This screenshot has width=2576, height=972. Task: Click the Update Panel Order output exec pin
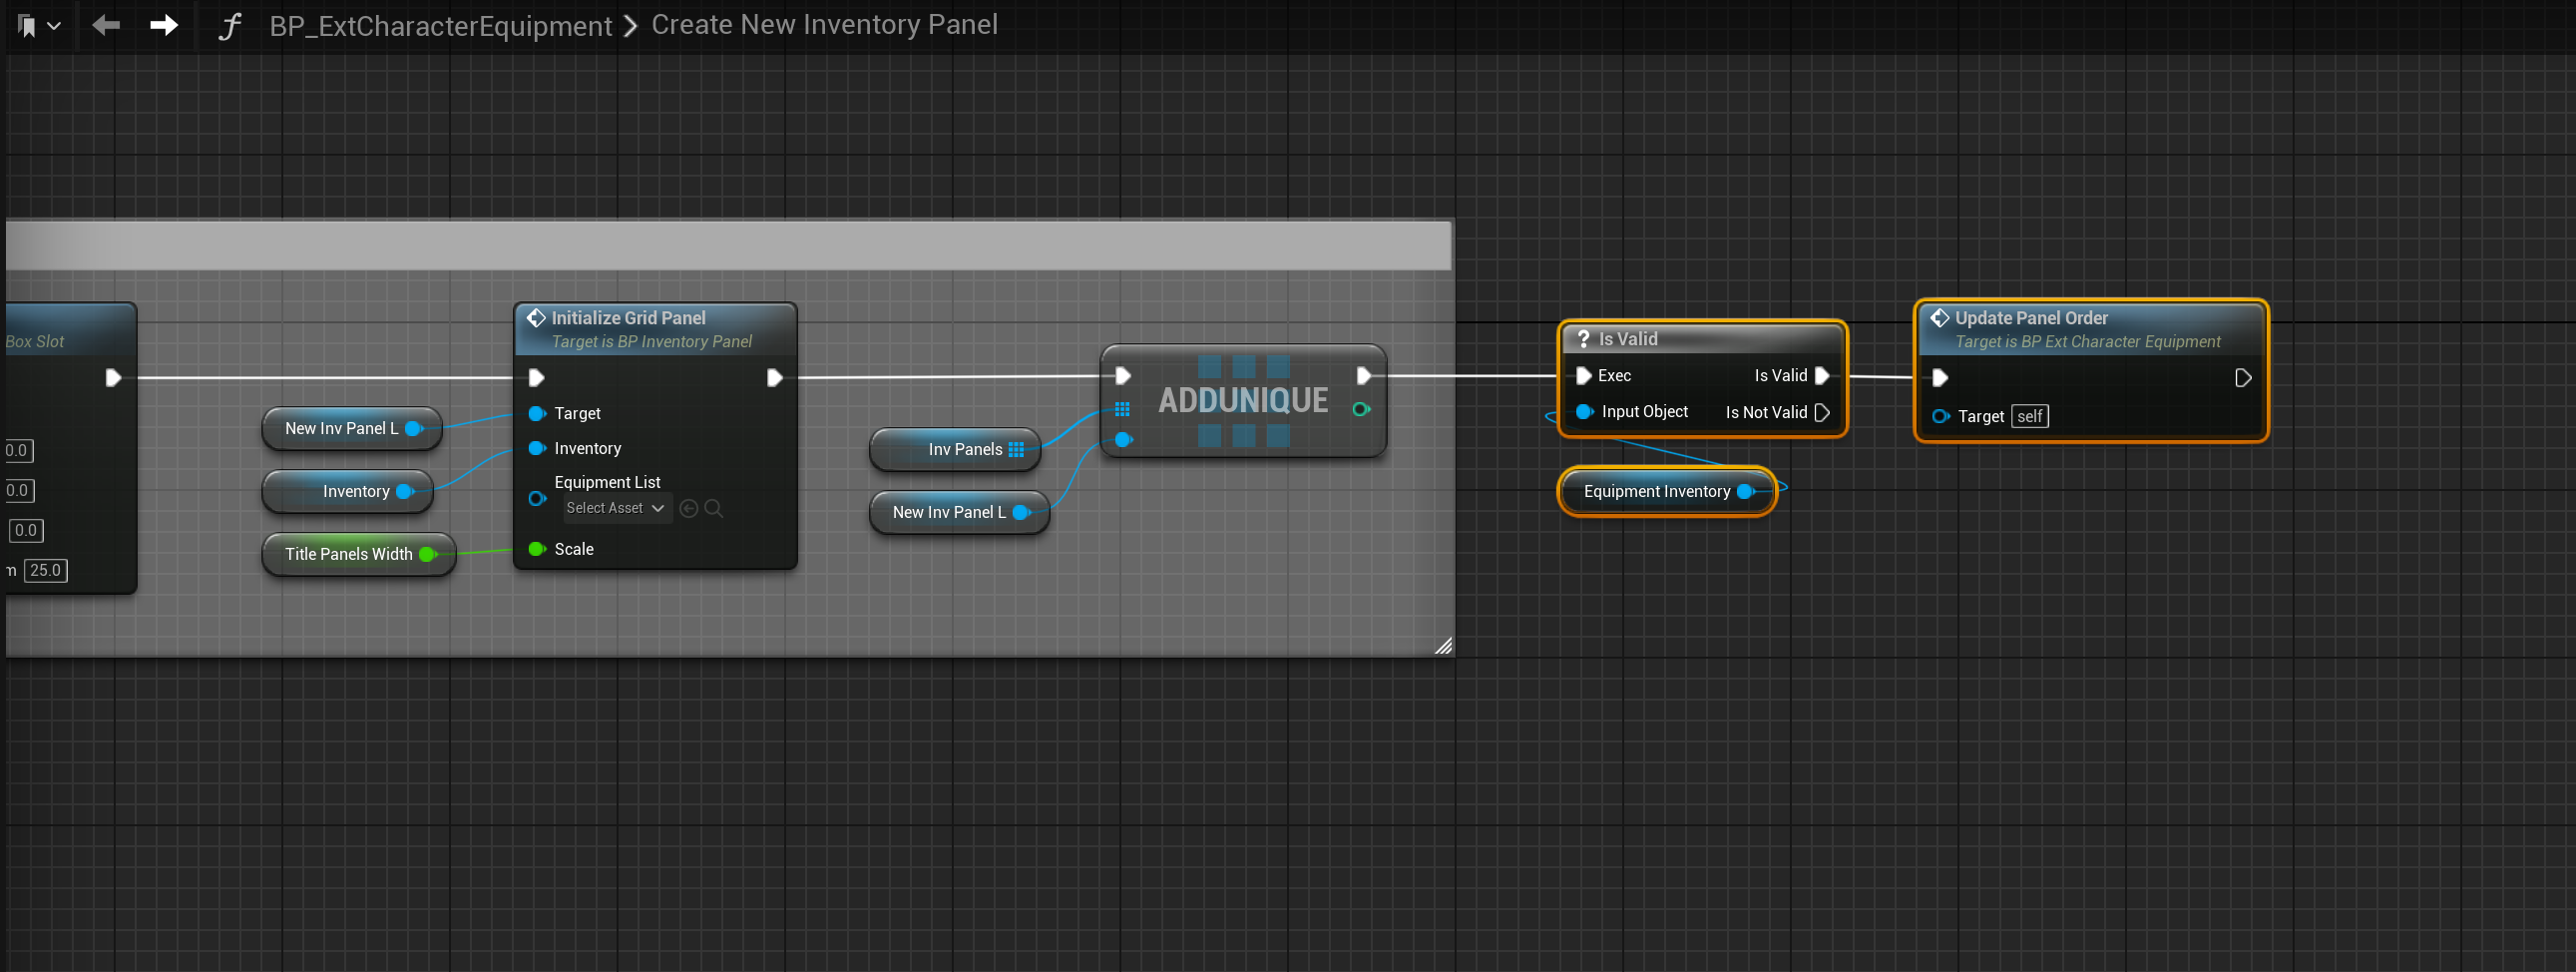pyautogui.click(x=2242, y=378)
